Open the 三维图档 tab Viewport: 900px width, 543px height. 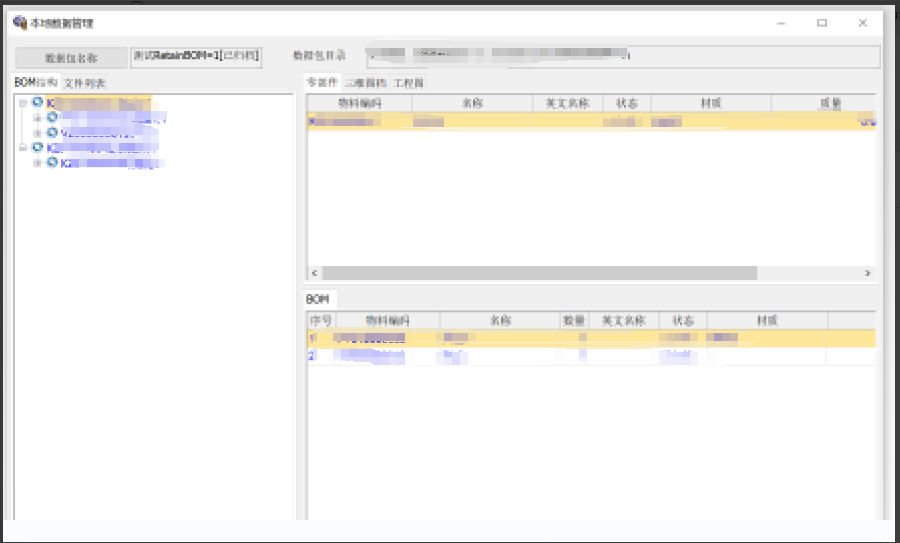tap(365, 83)
